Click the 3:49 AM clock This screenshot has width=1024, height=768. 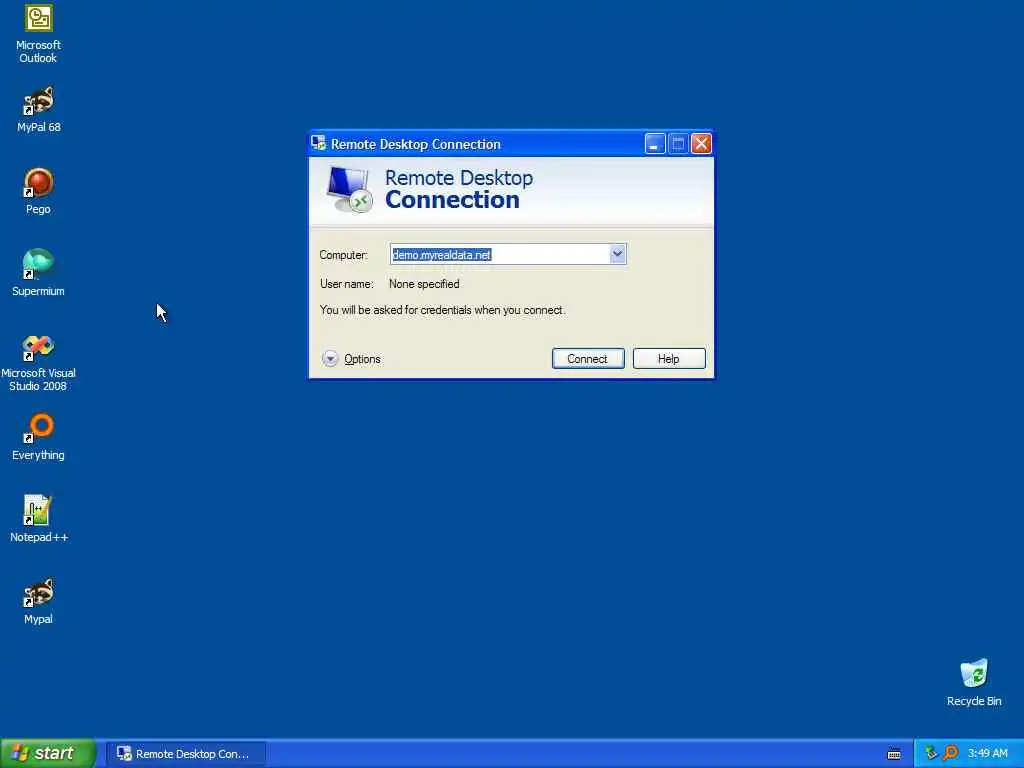click(x=987, y=753)
